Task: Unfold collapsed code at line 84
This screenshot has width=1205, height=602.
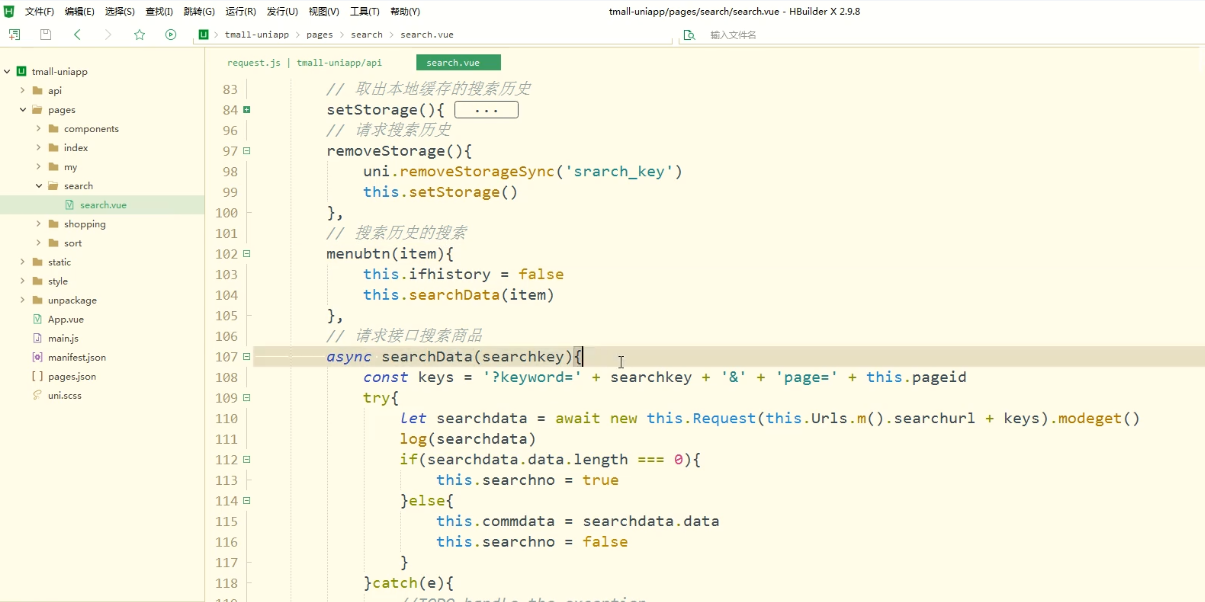Action: click(x=247, y=110)
